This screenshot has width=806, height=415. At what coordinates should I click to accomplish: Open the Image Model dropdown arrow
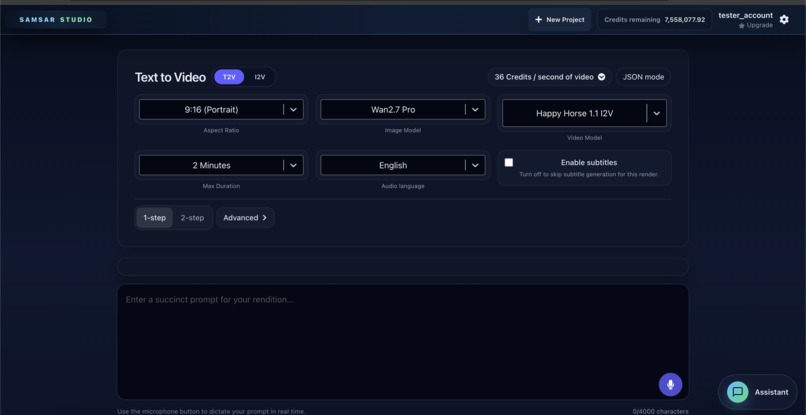tap(475, 110)
